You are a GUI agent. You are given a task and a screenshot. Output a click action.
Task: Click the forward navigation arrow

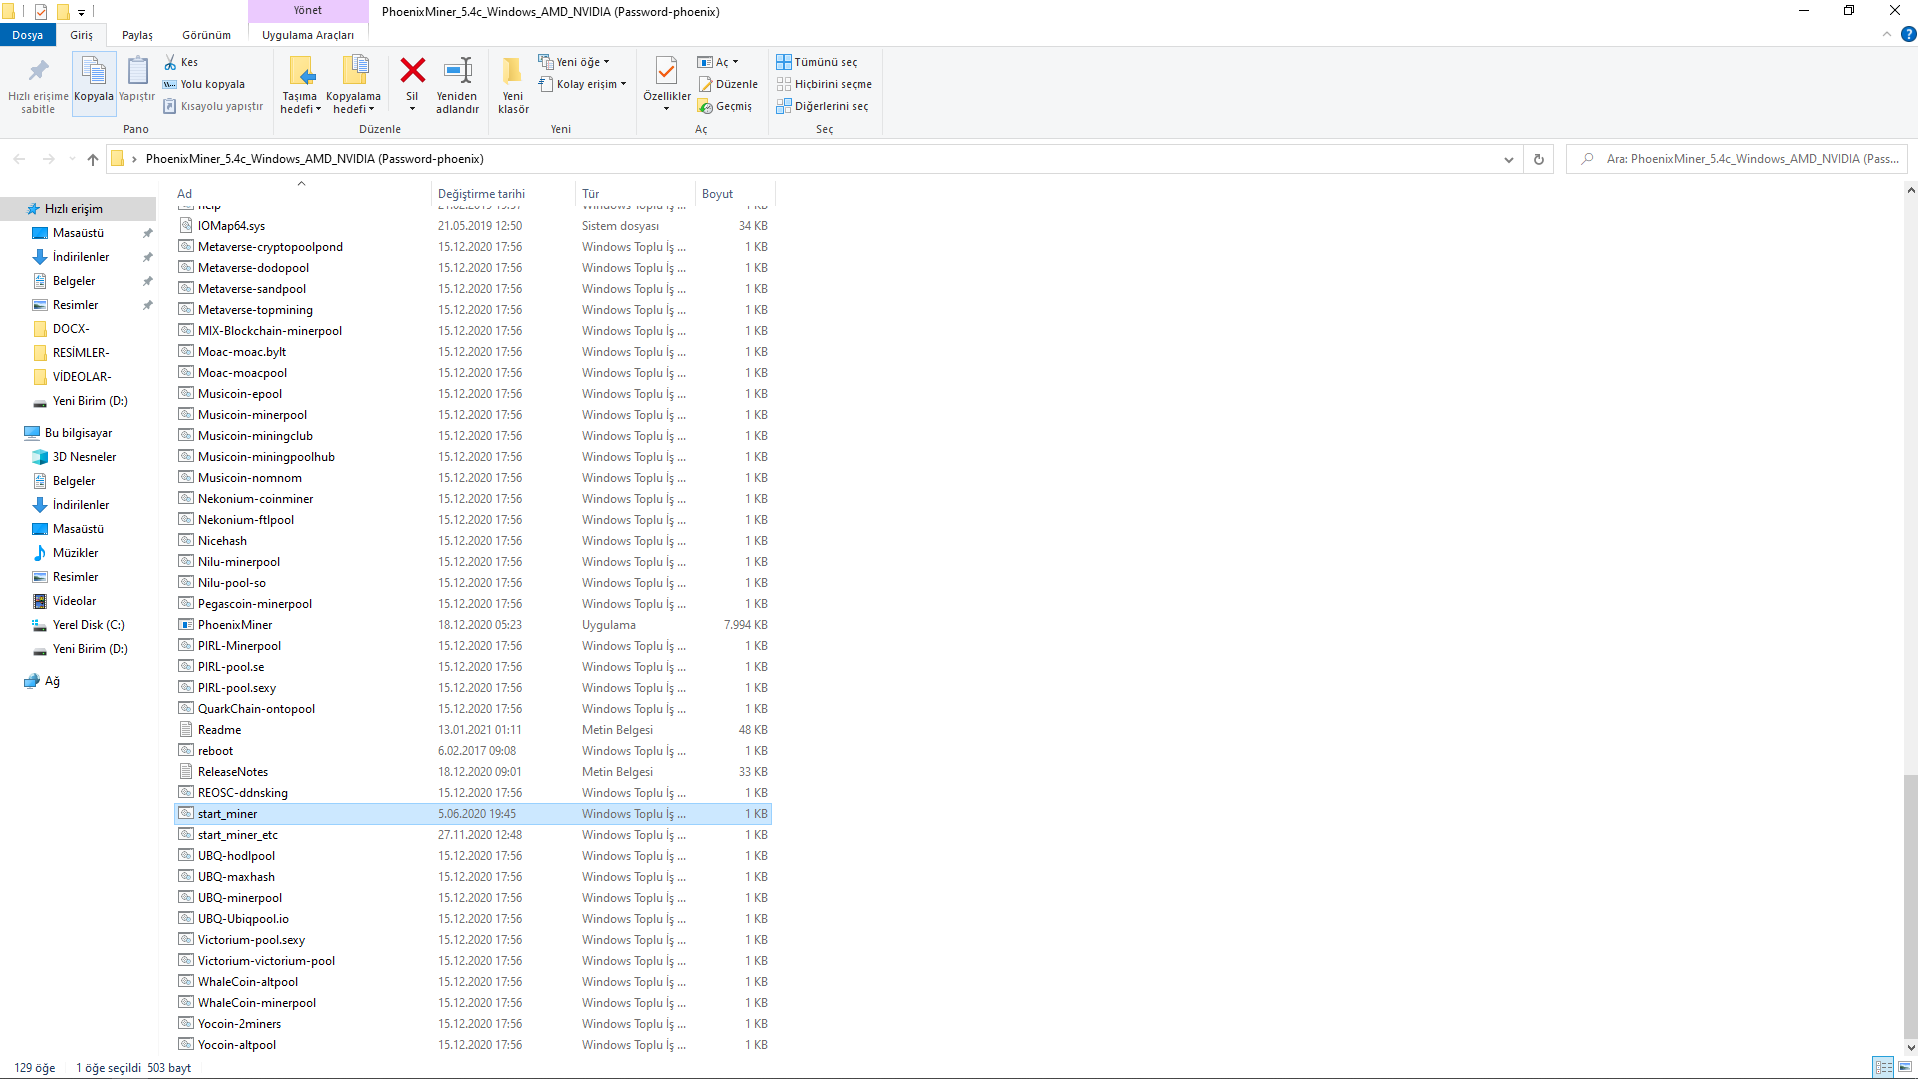pos(48,159)
